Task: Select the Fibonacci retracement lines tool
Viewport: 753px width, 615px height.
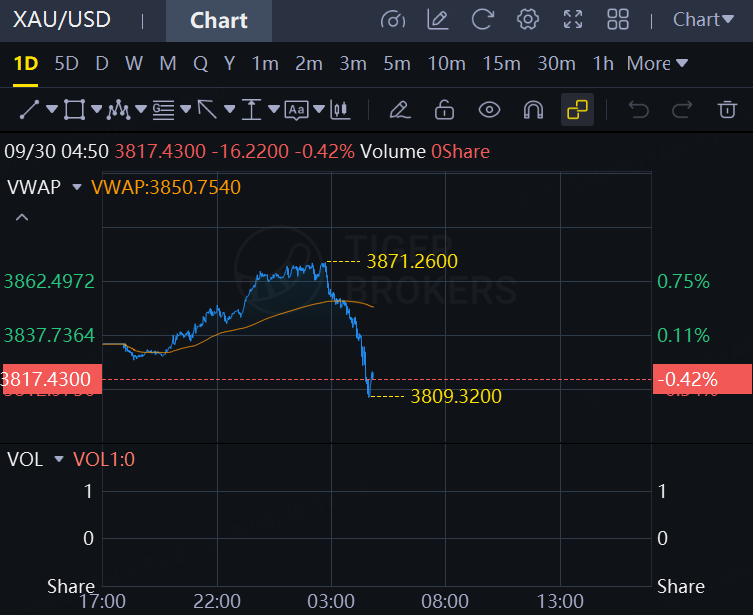Action: click(163, 110)
